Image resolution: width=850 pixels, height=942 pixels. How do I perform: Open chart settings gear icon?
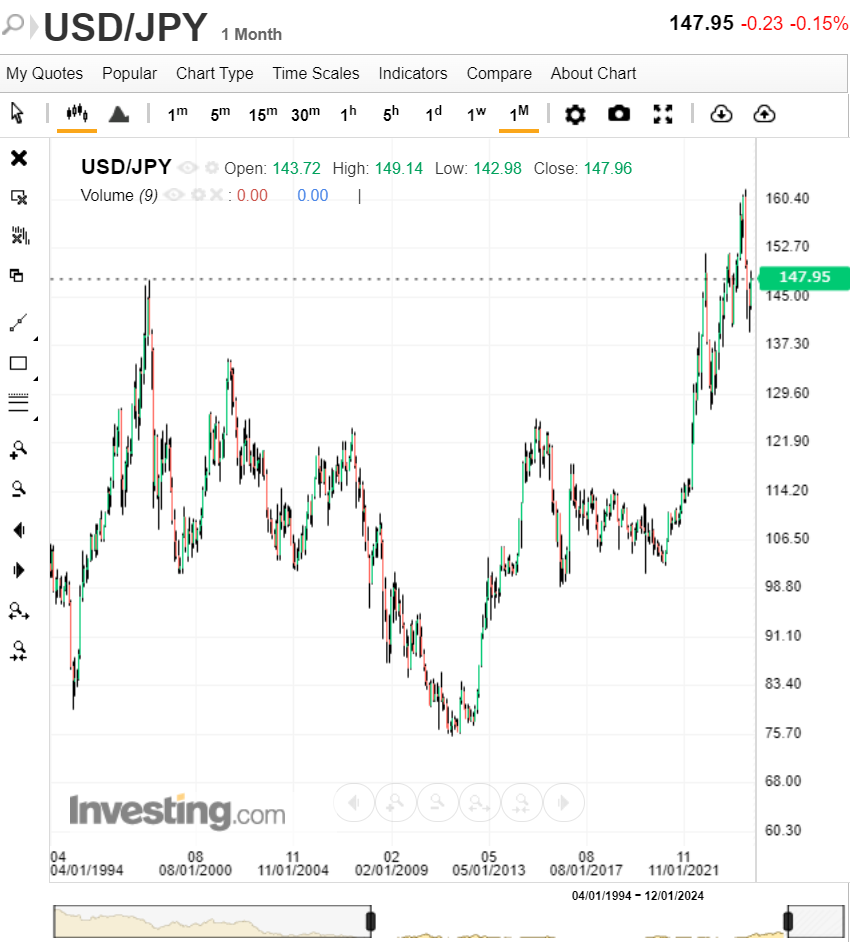(575, 114)
